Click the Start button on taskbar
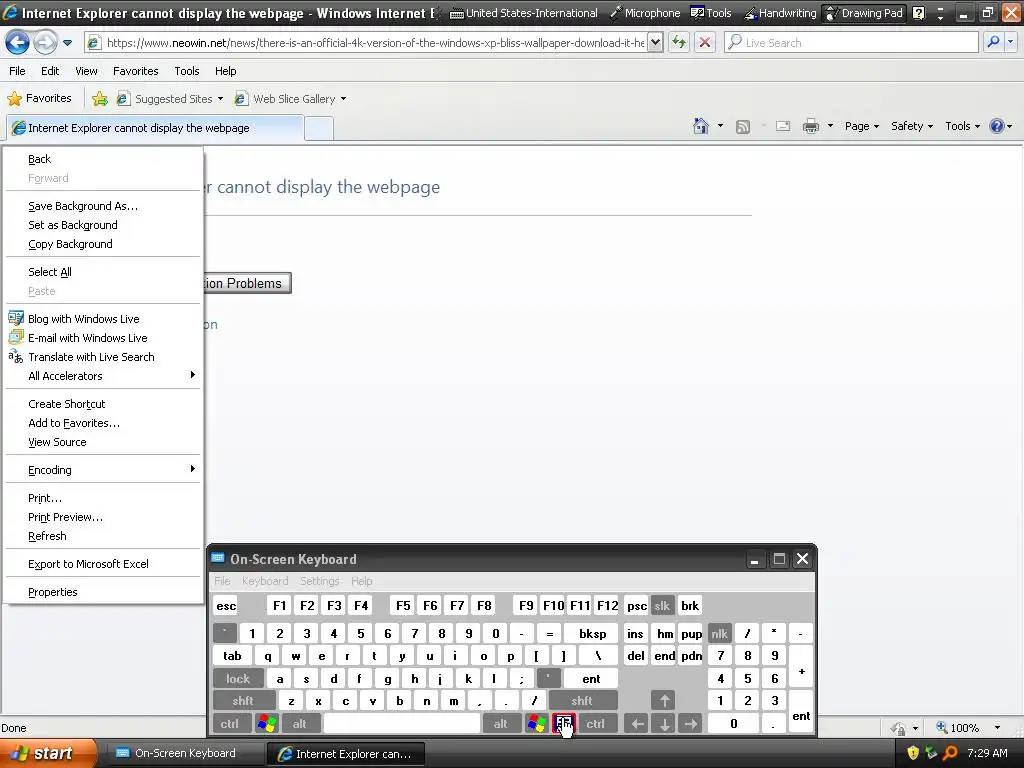Image resolution: width=1024 pixels, height=768 pixels. (x=48, y=754)
